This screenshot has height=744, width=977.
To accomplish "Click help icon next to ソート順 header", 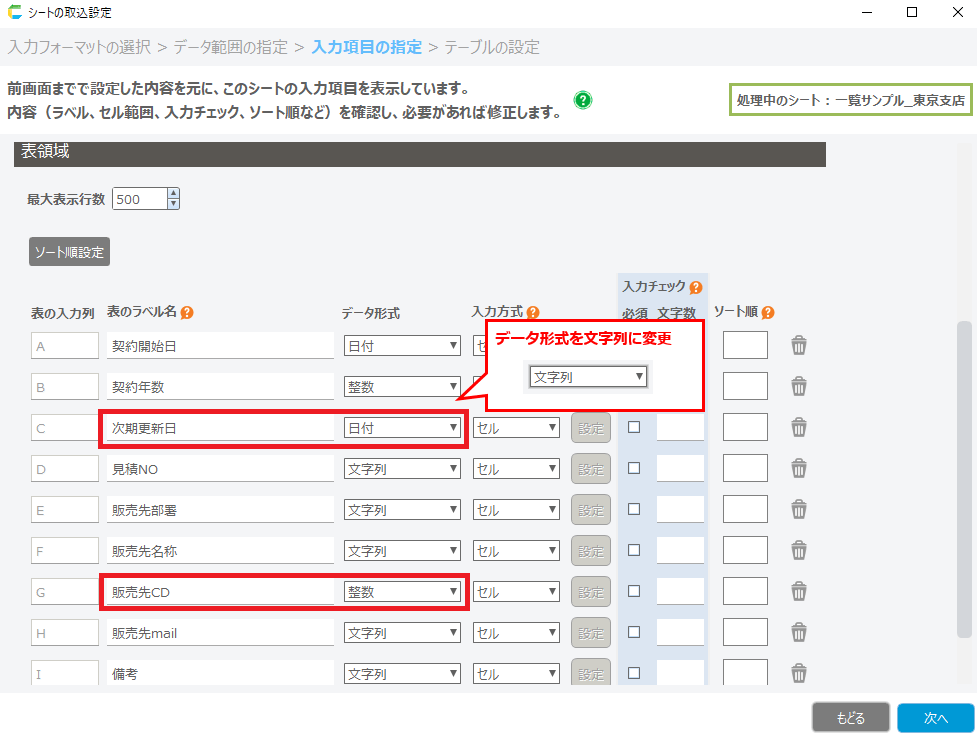I will pyautogui.click(x=768, y=313).
